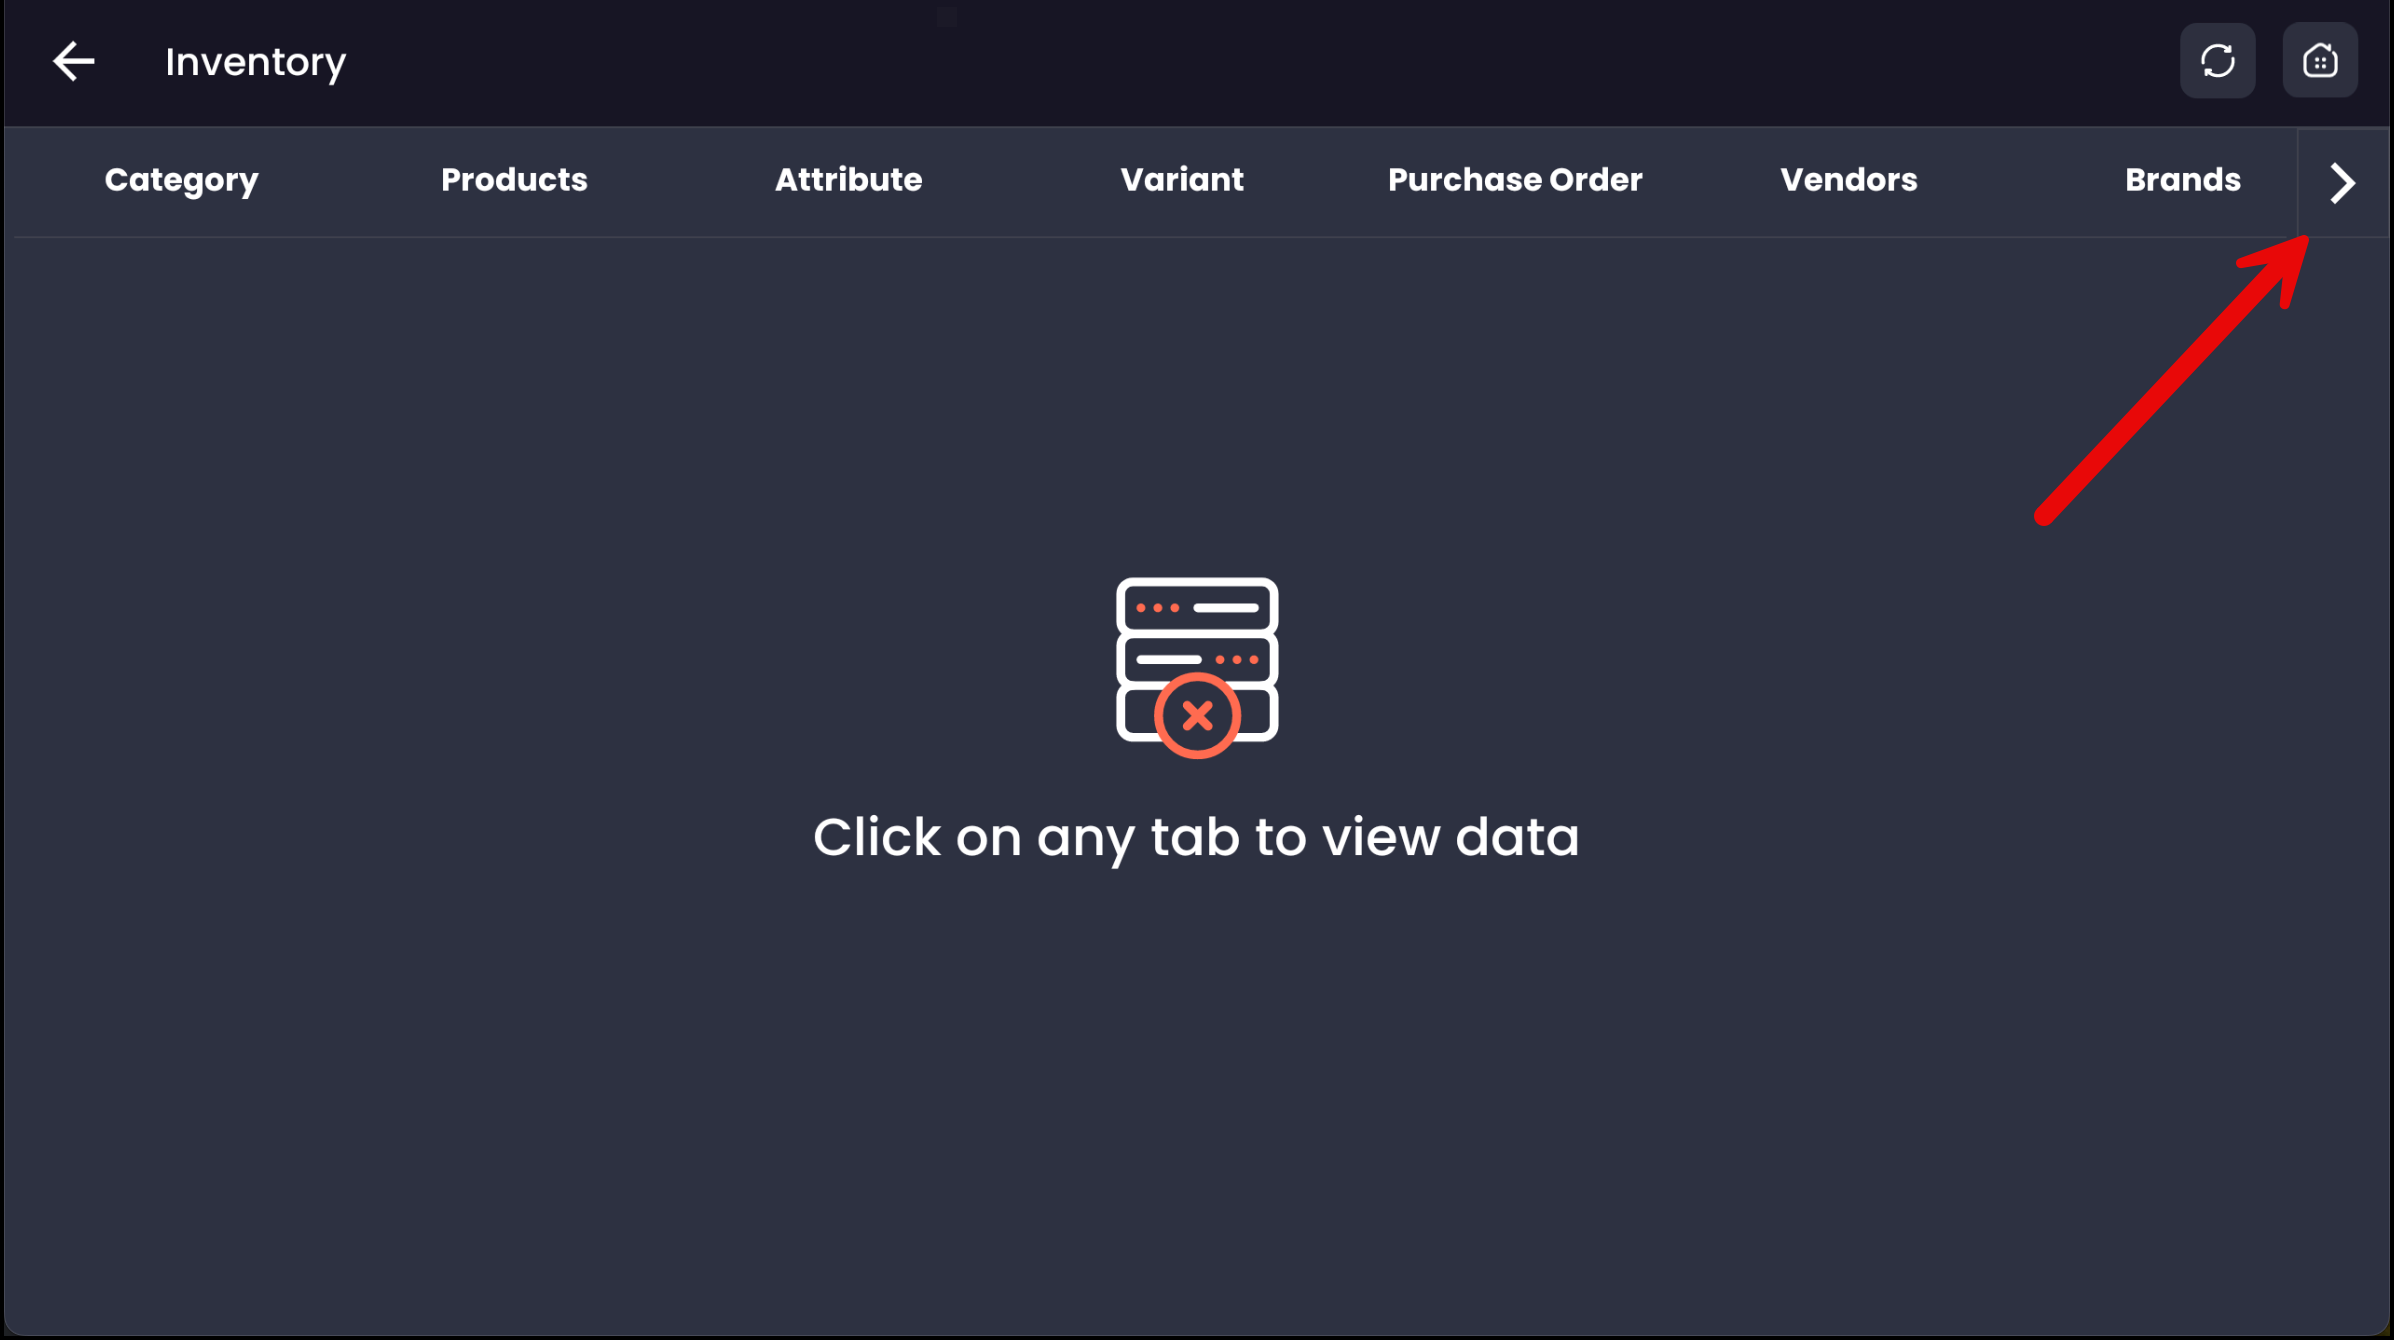
Task: Expand more tabs with right chevron
Action: point(2342,183)
